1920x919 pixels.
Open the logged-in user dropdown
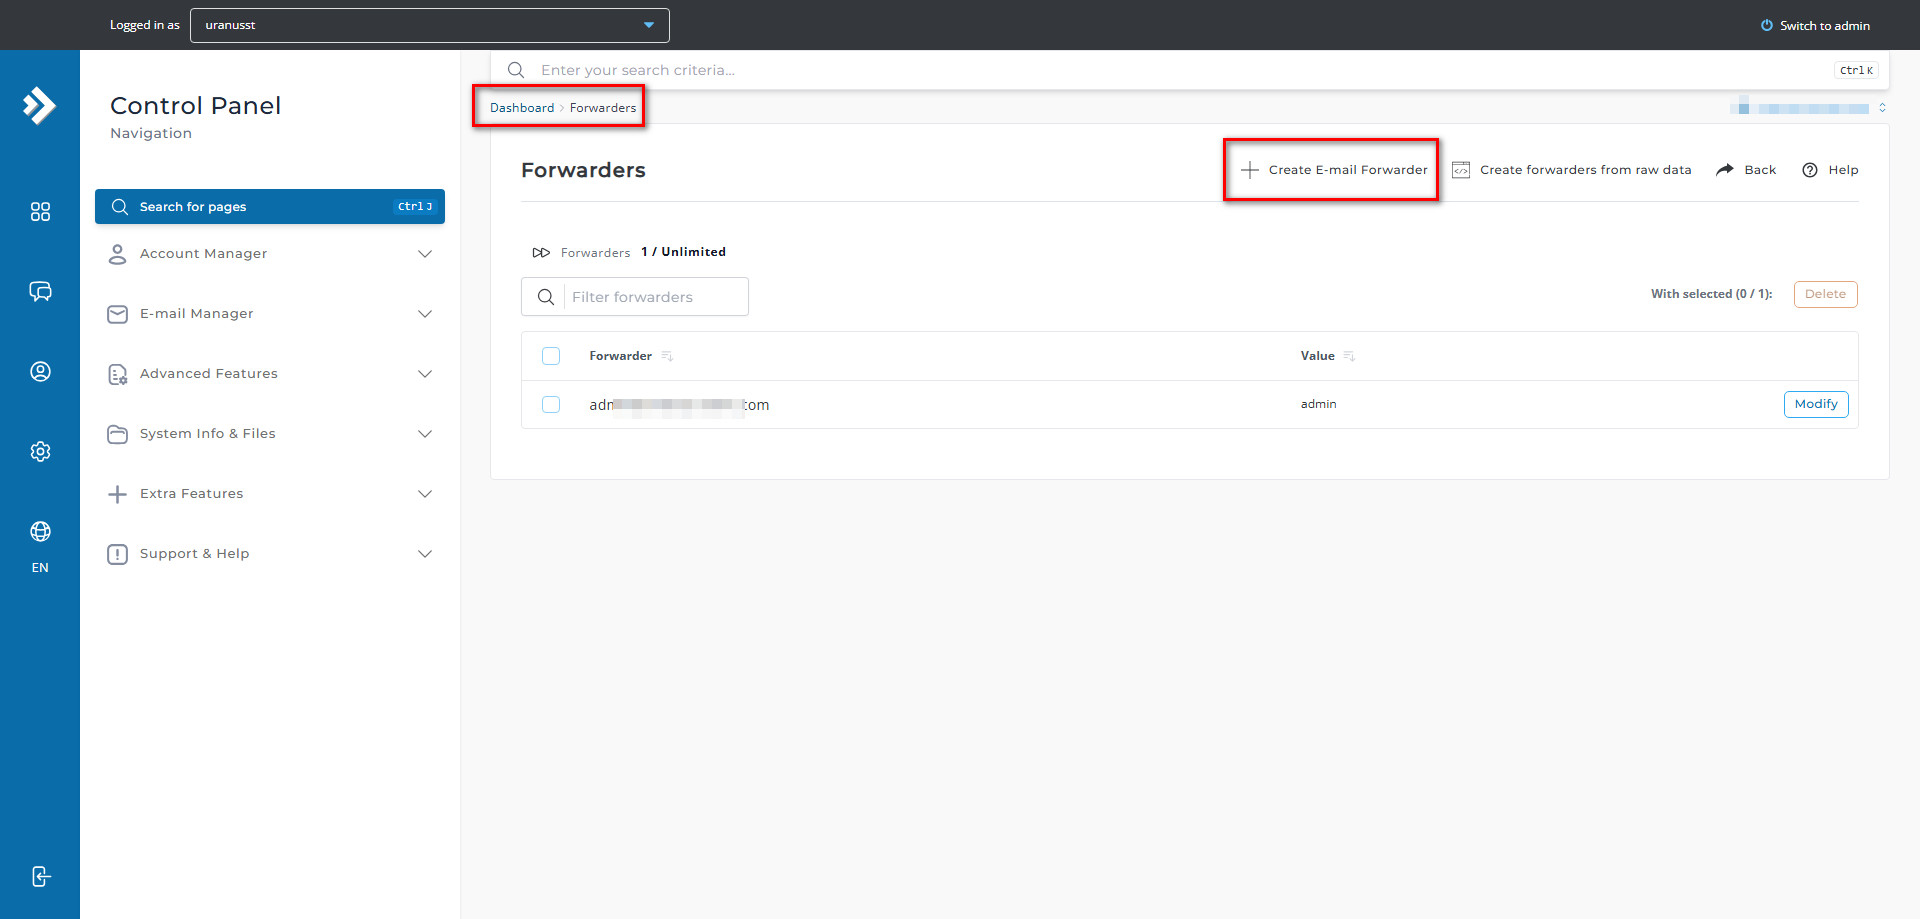[x=429, y=25]
